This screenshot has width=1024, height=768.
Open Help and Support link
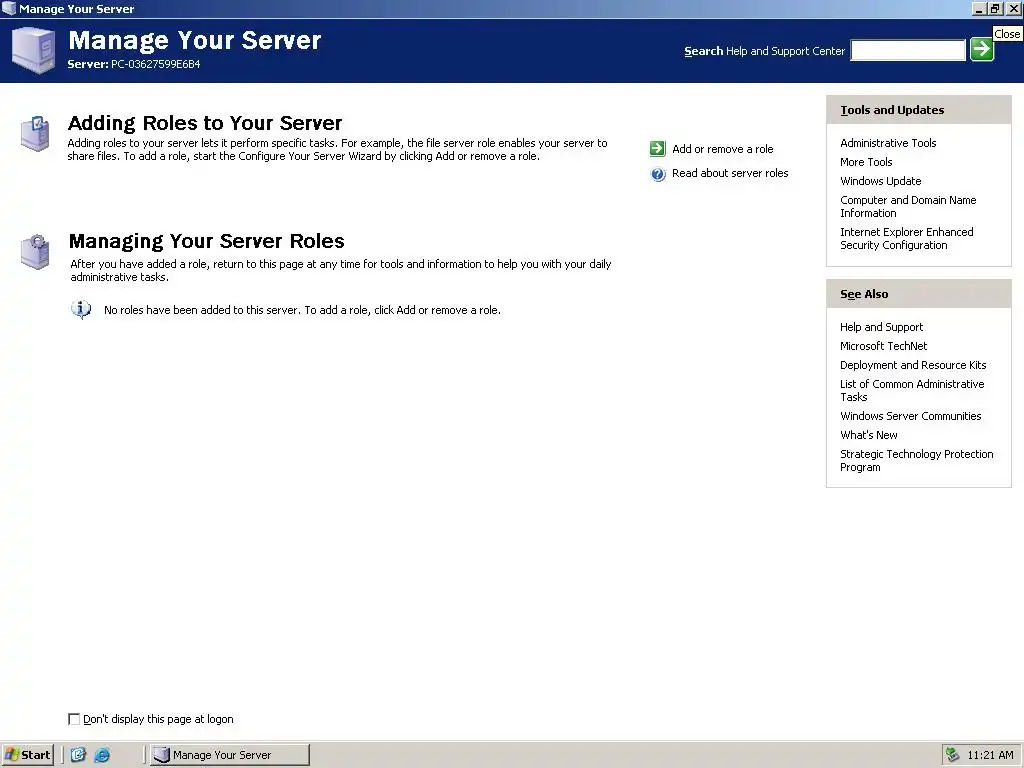point(881,327)
